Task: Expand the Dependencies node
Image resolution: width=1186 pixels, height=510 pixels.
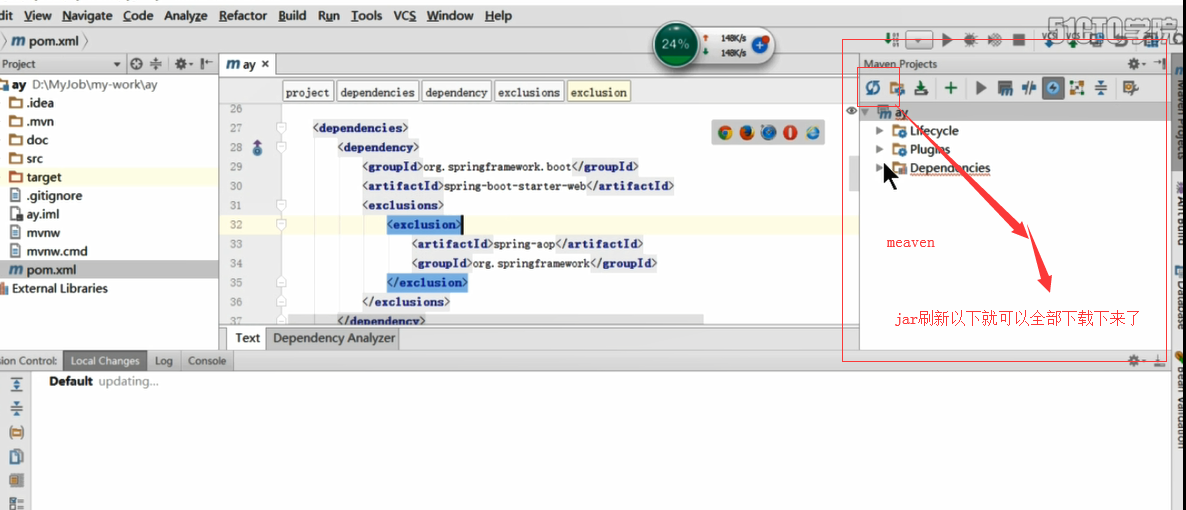Action: [x=879, y=167]
